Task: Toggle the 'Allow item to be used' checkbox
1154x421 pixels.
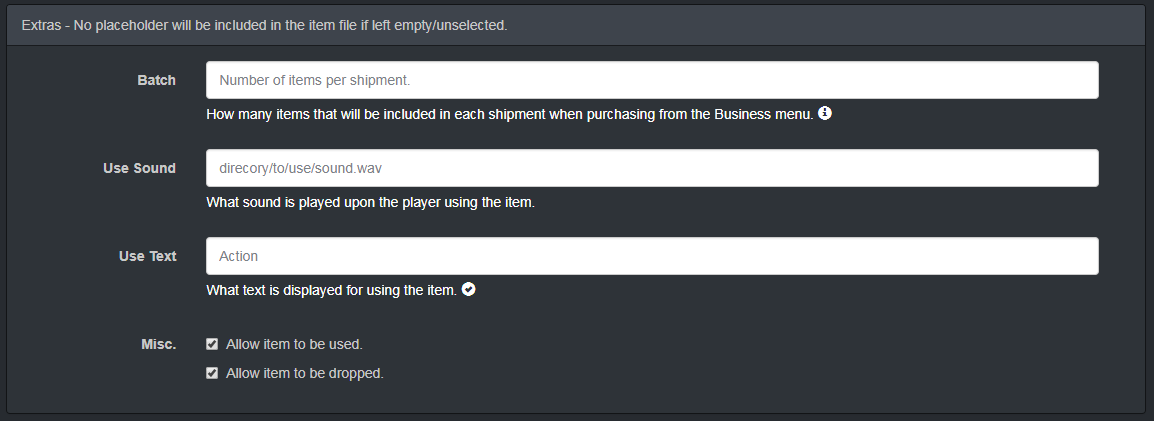Action: click(212, 344)
